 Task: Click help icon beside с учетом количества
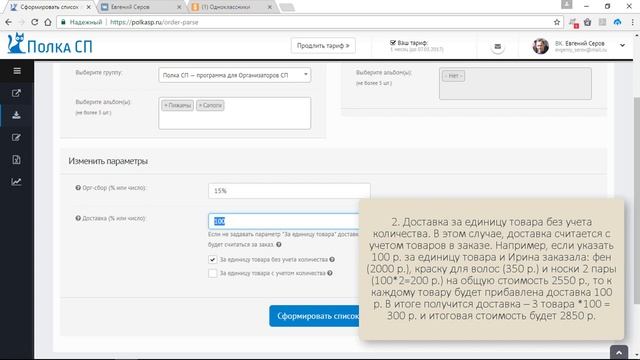[330, 273]
